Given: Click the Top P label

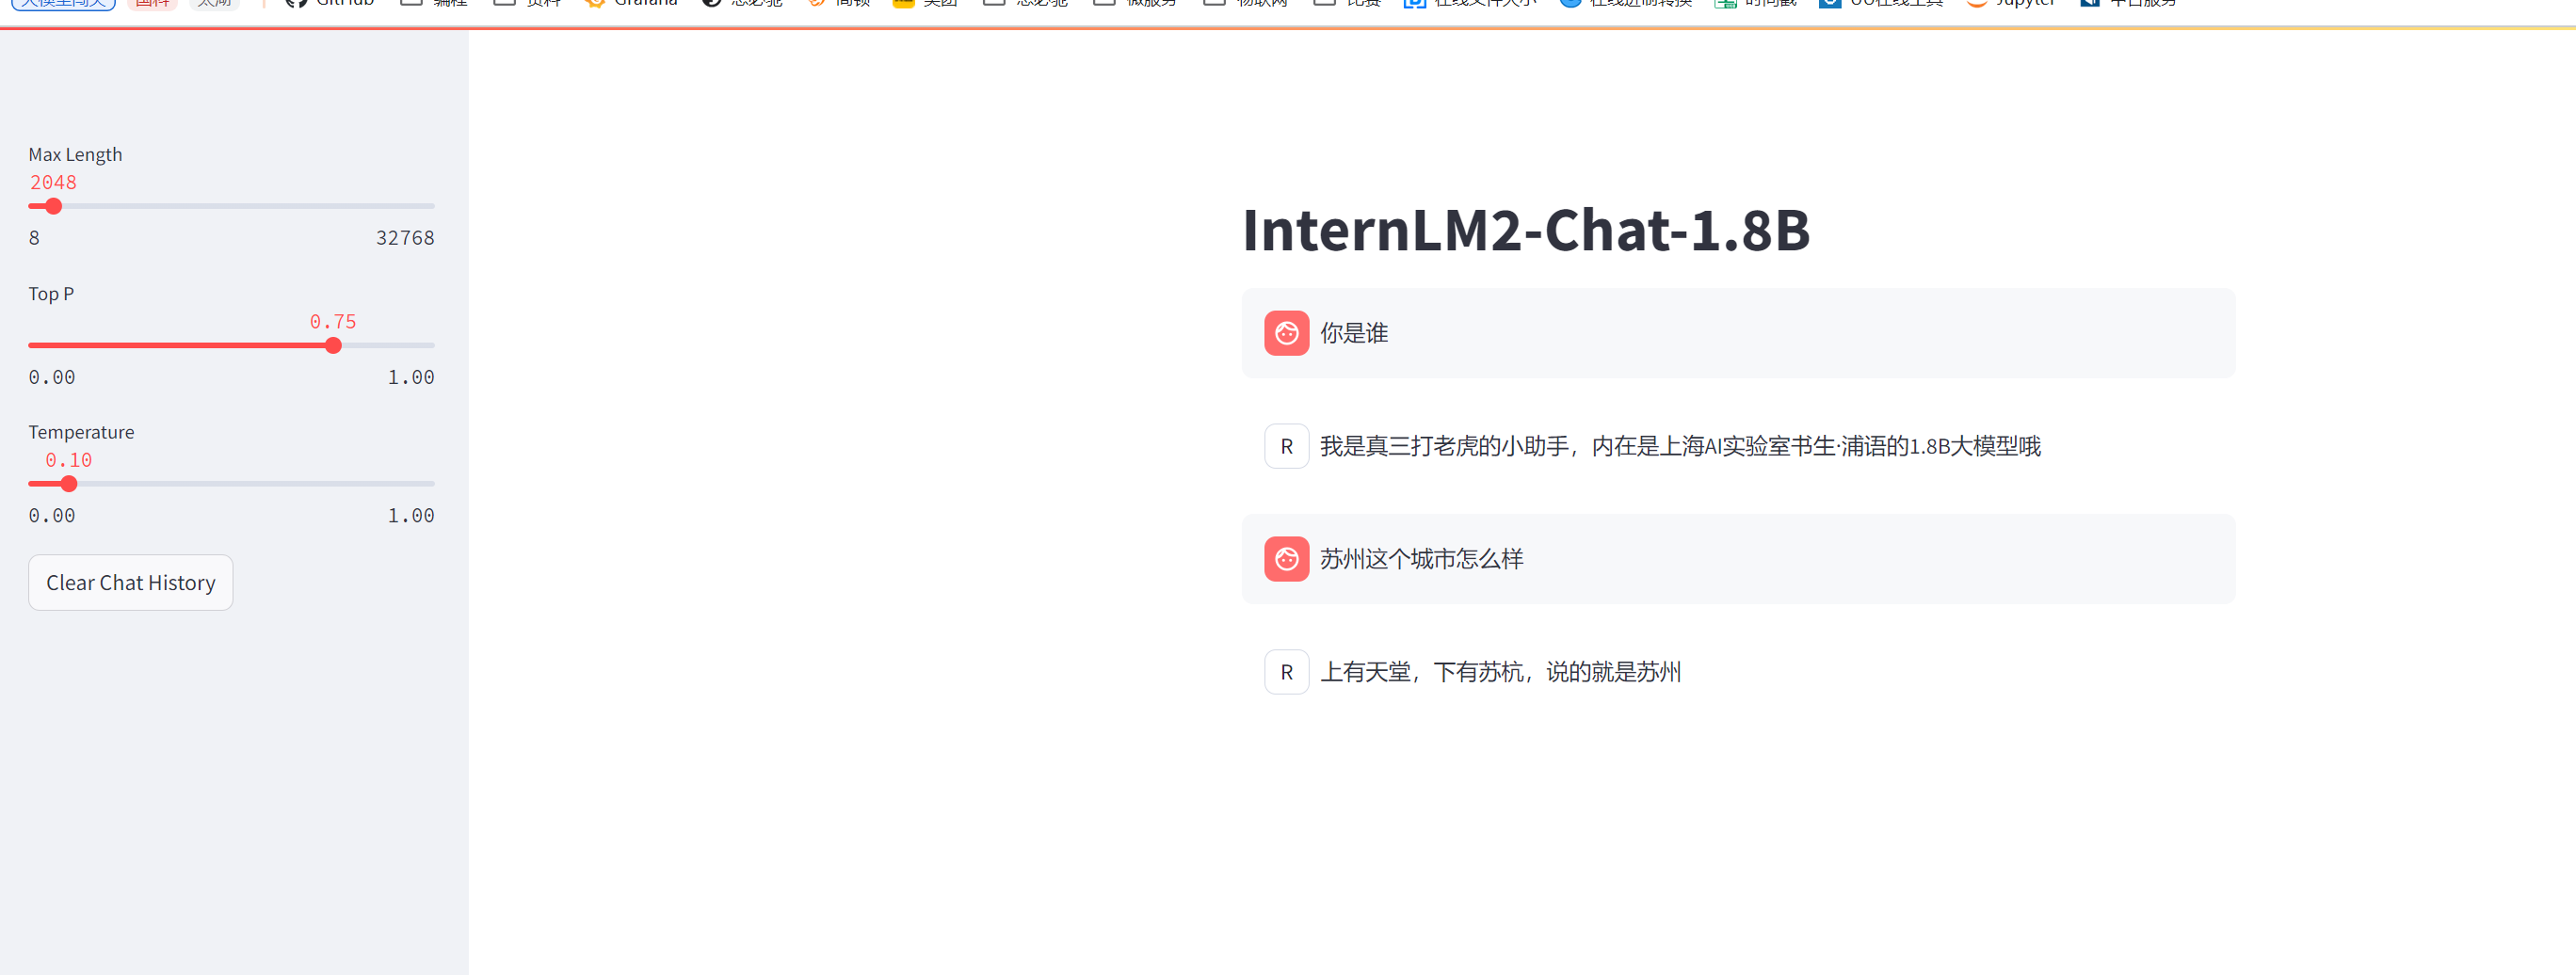Looking at the screenshot, I should click(51, 294).
